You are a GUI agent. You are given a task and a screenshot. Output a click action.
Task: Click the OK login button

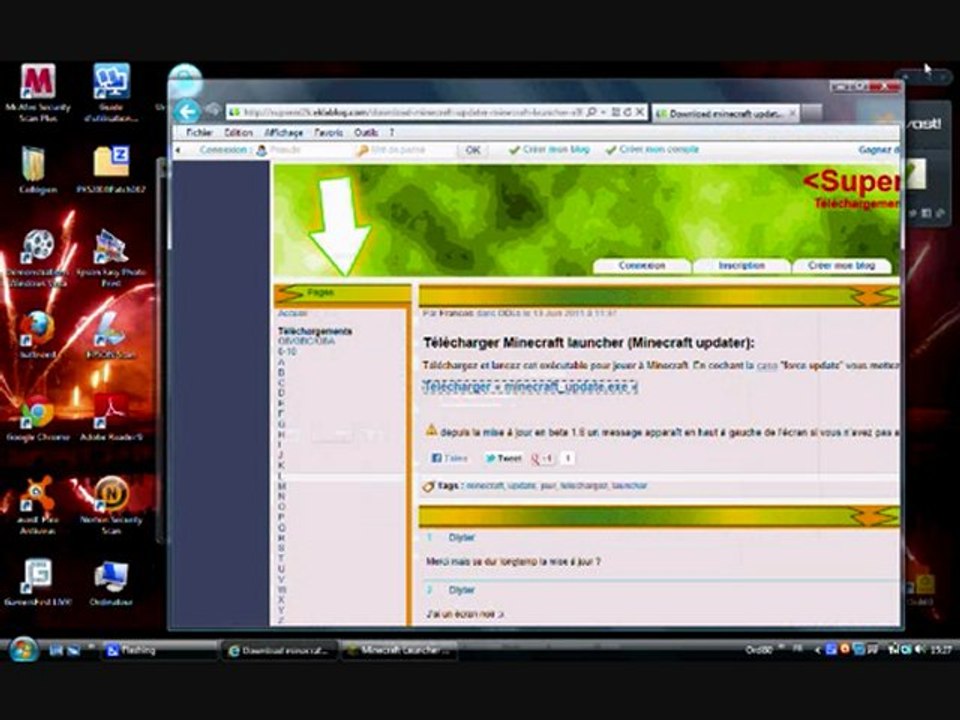[473, 150]
